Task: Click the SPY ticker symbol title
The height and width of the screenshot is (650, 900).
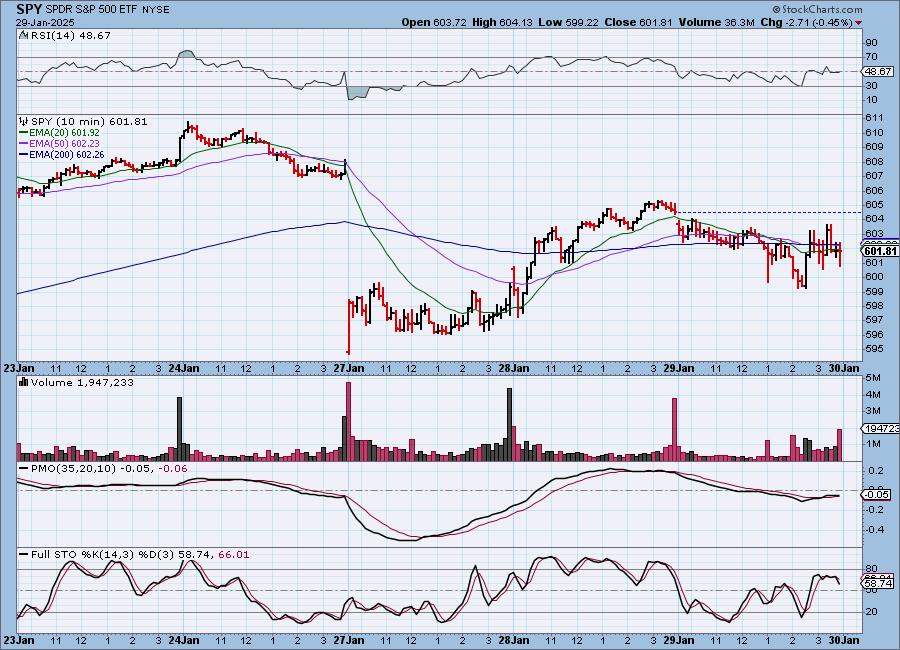Action: tap(28, 9)
